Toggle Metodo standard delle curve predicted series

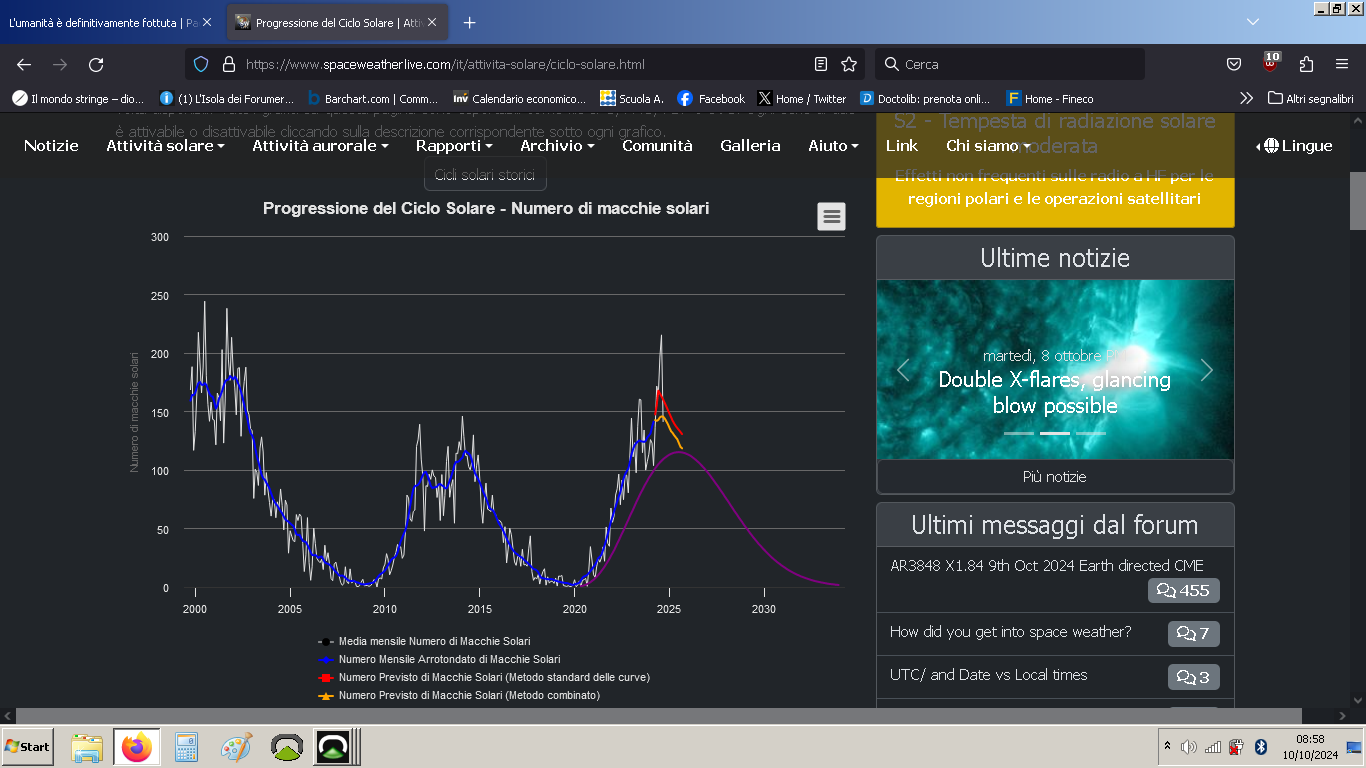pyautogui.click(x=483, y=677)
